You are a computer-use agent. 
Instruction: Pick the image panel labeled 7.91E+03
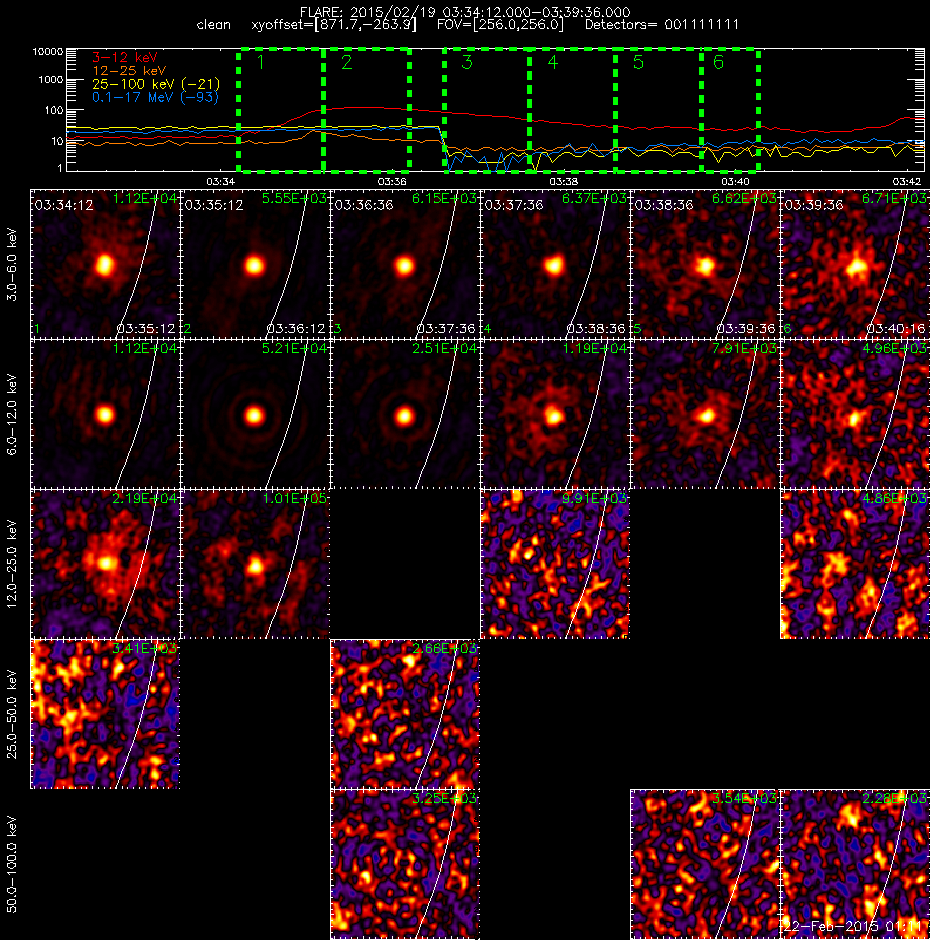tap(705, 414)
